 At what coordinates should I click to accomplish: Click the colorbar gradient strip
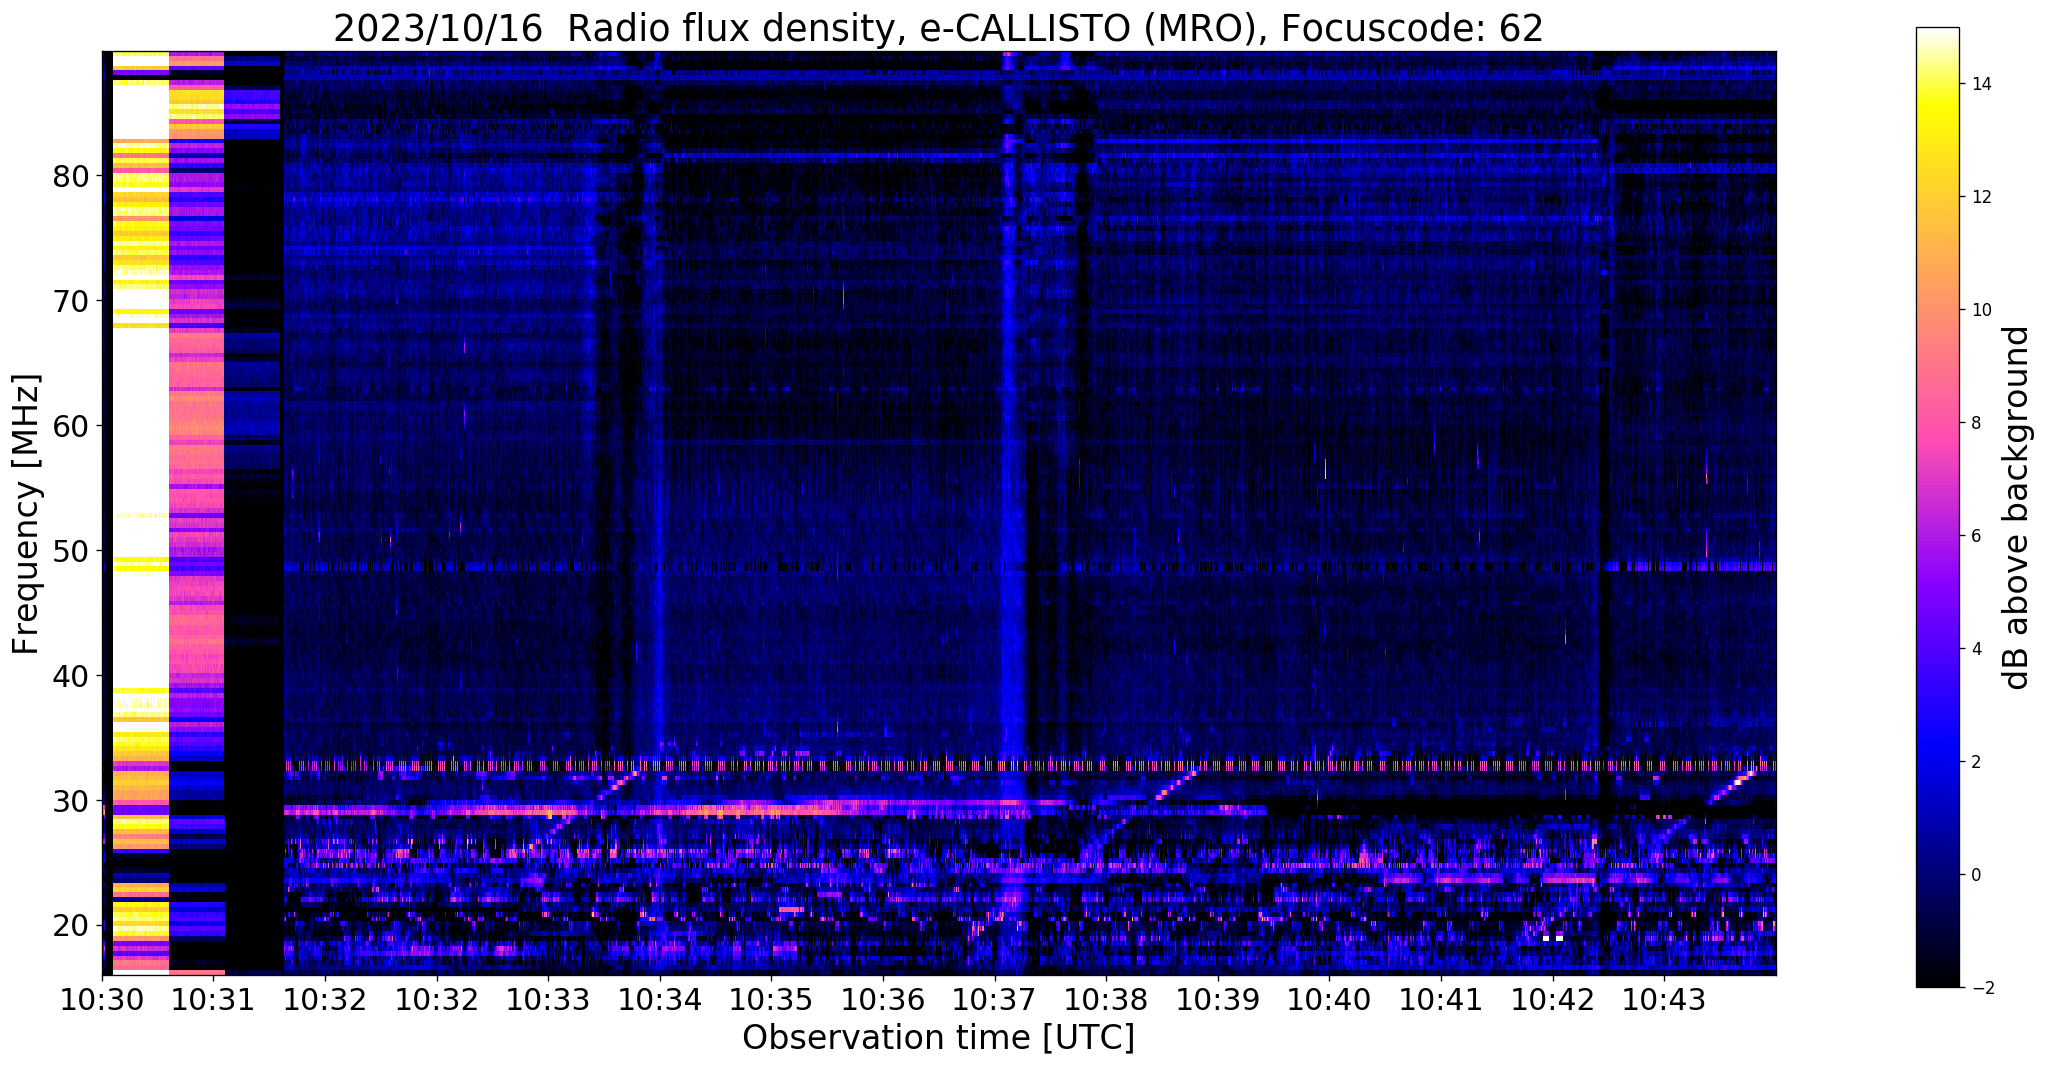pos(1937,507)
